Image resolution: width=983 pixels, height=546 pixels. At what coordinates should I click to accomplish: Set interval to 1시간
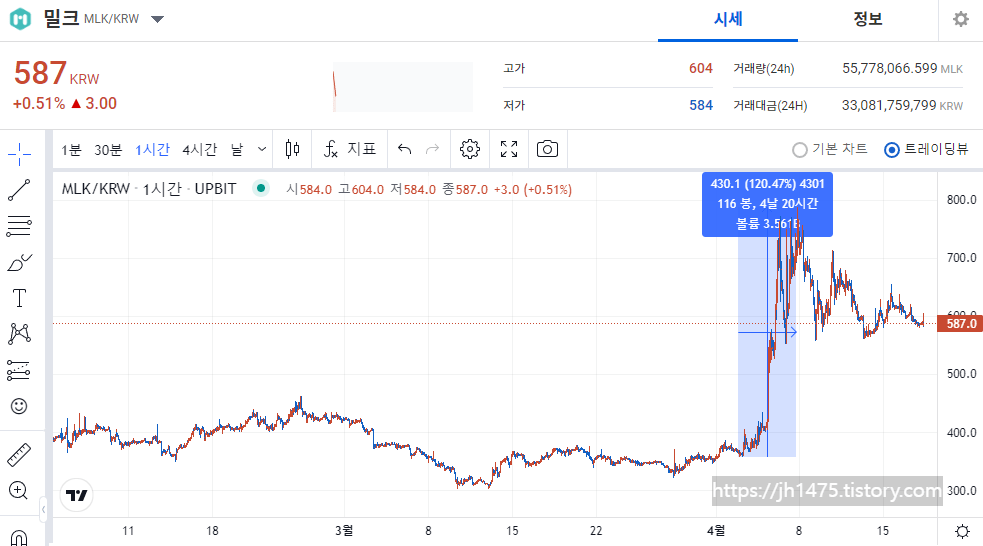click(x=152, y=150)
